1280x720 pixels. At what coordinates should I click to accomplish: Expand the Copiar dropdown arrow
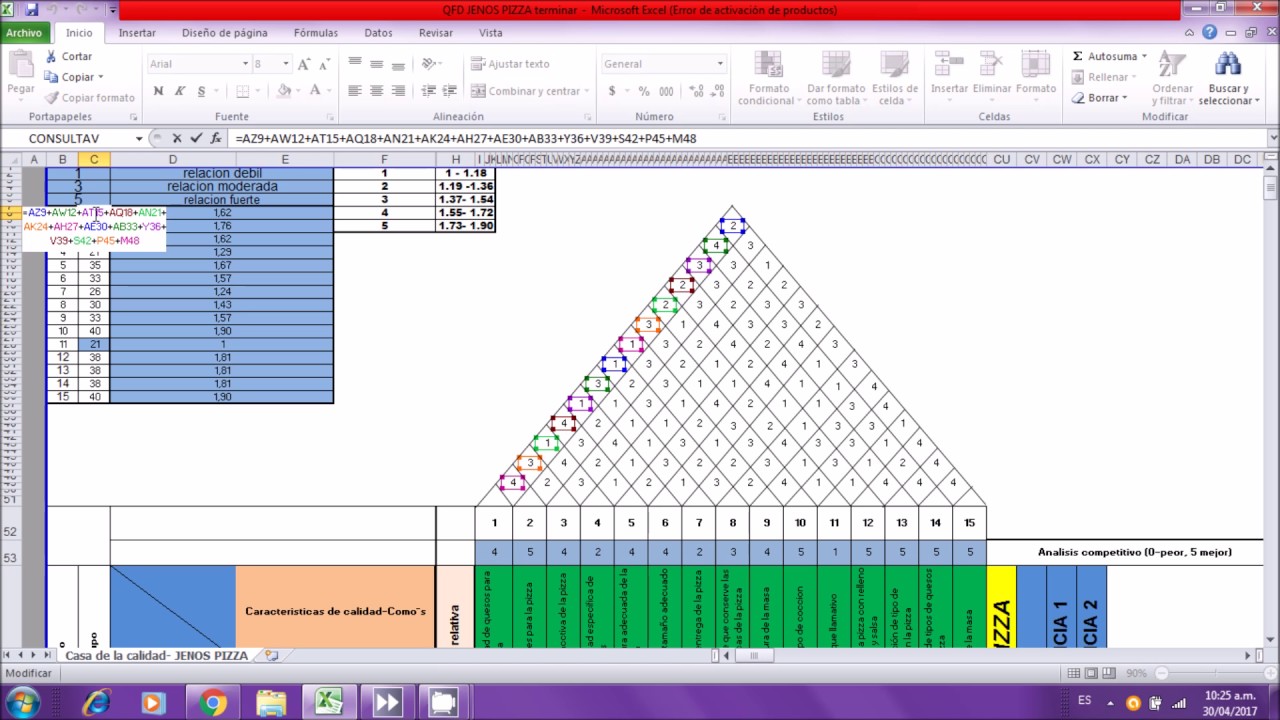pos(101,77)
